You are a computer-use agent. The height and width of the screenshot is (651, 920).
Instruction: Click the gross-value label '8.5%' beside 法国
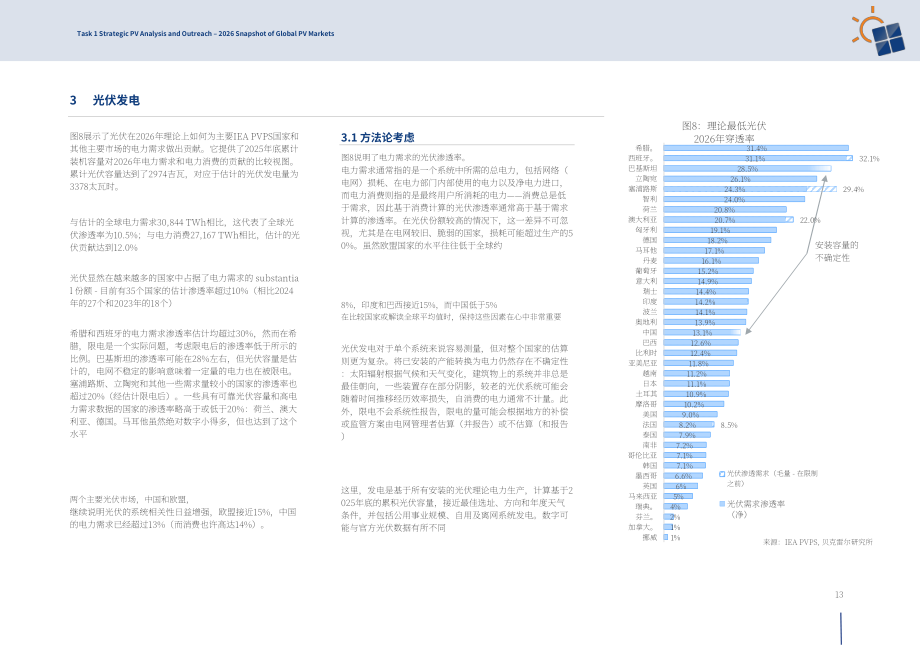pos(729,425)
